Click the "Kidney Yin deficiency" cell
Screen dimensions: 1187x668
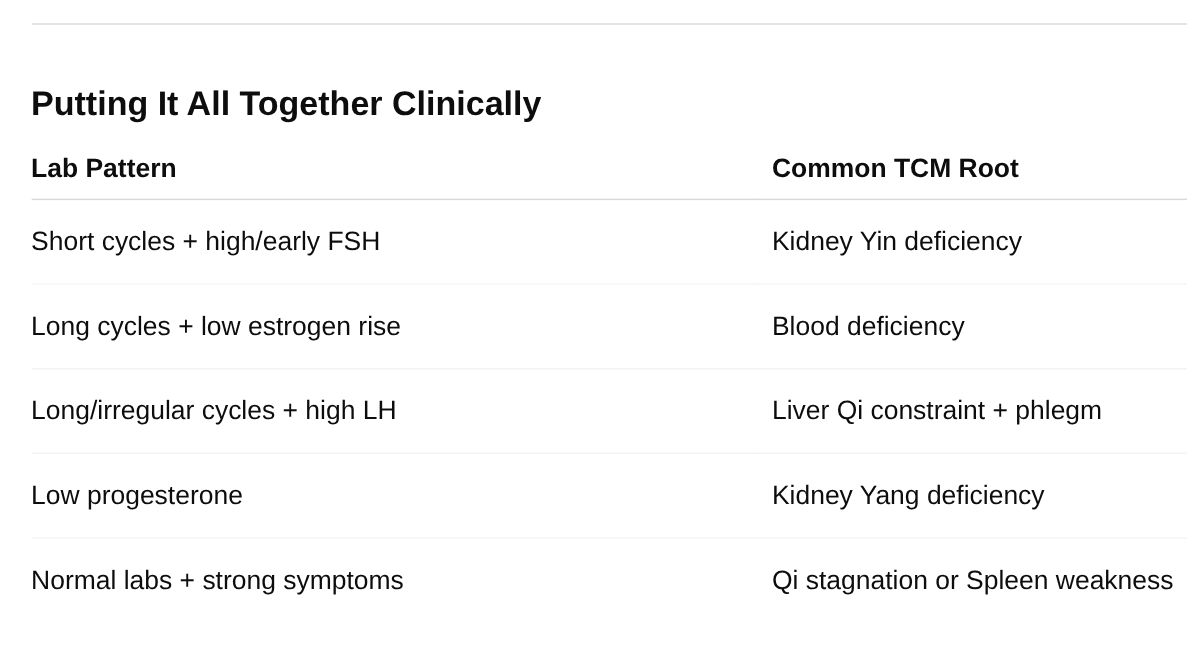pos(896,241)
